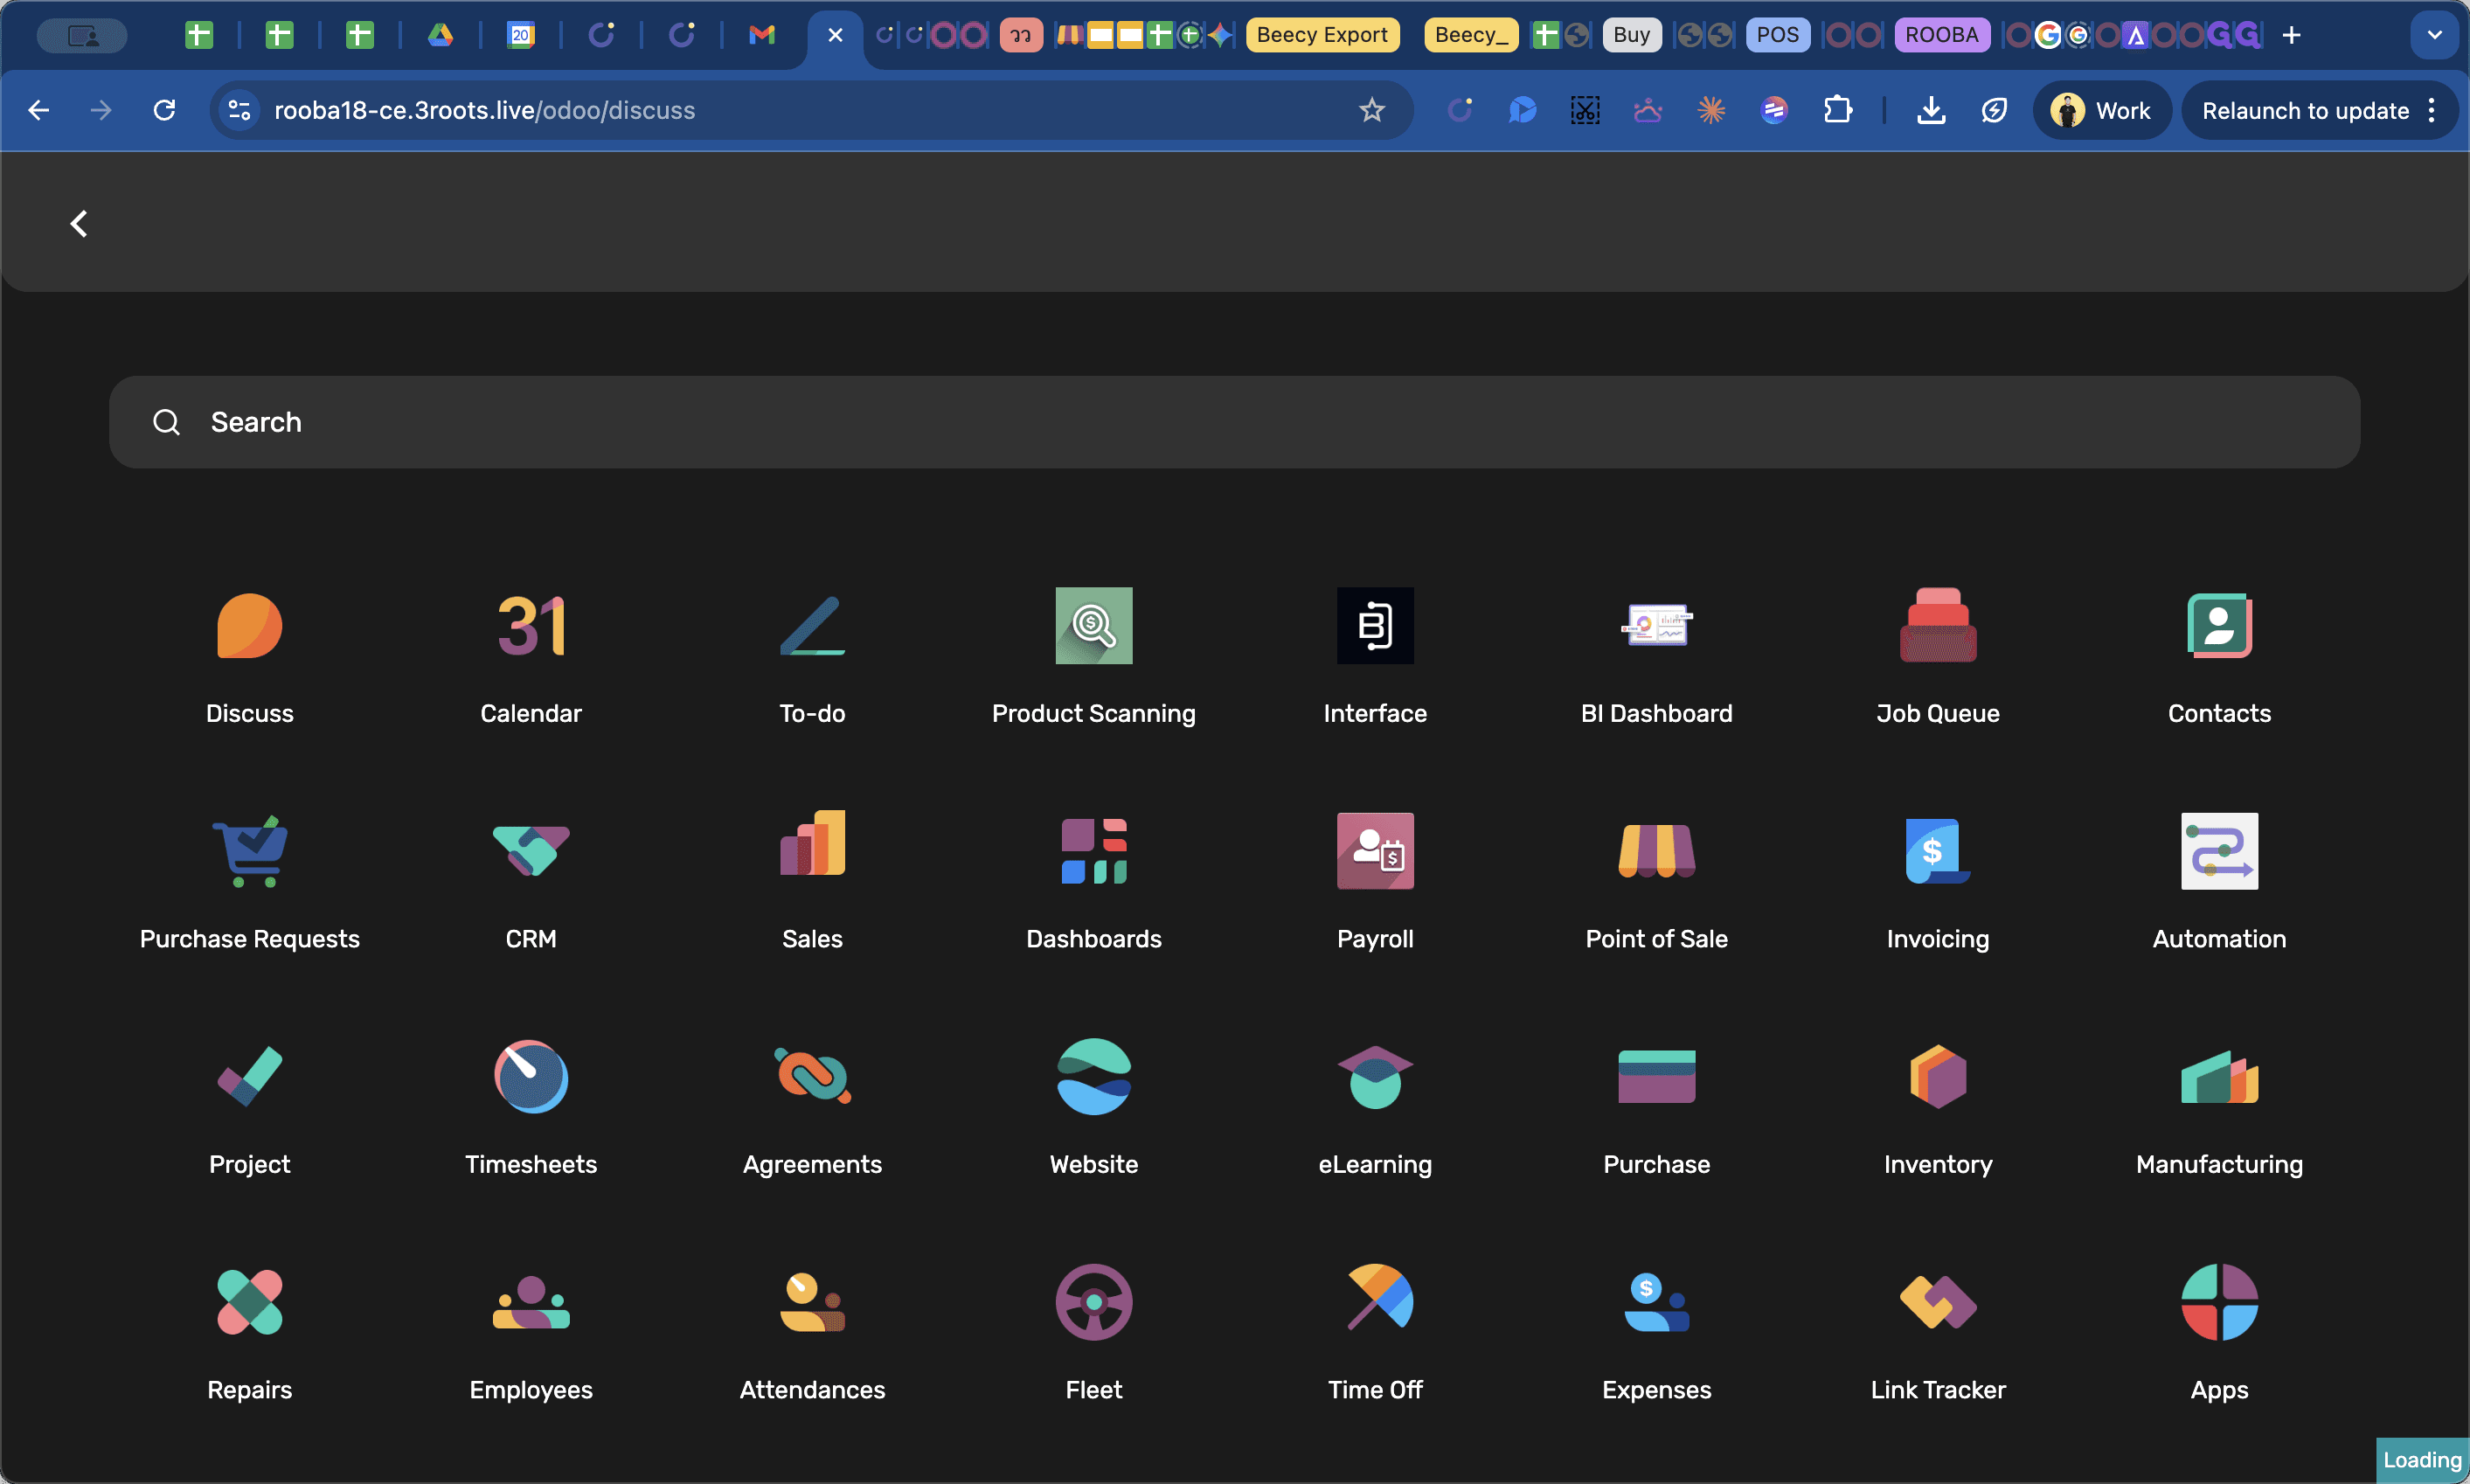Open the Apps module
The width and height of the screenshot is (2470, 1484).
click(2219, 1333)
